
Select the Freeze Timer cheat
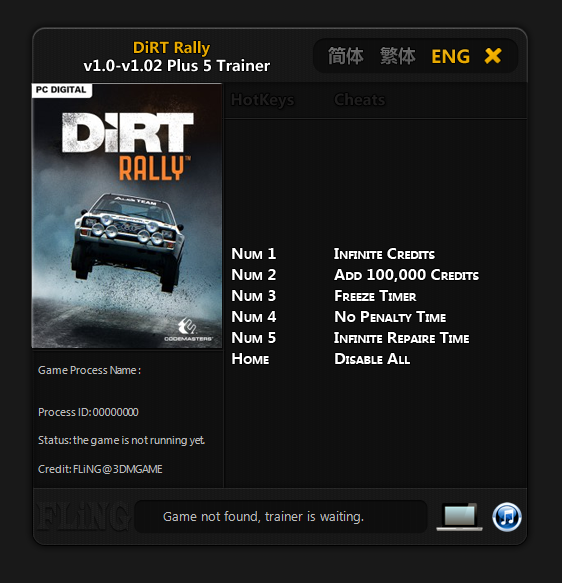pos(375,296)
